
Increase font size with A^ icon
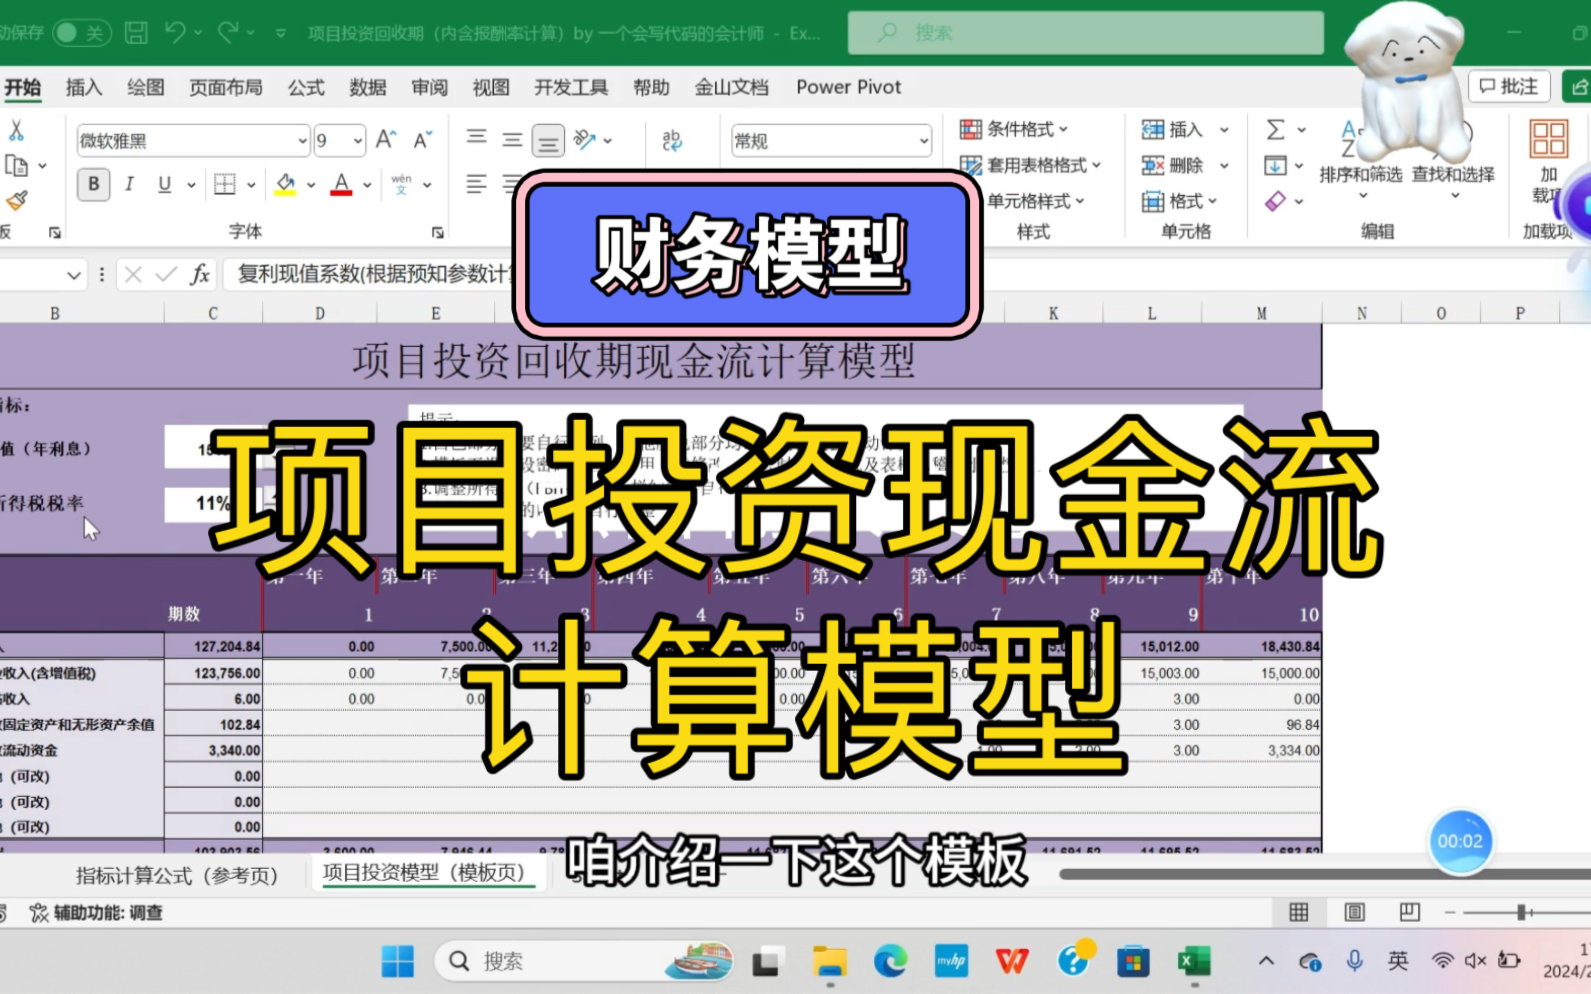pos(386,140)
